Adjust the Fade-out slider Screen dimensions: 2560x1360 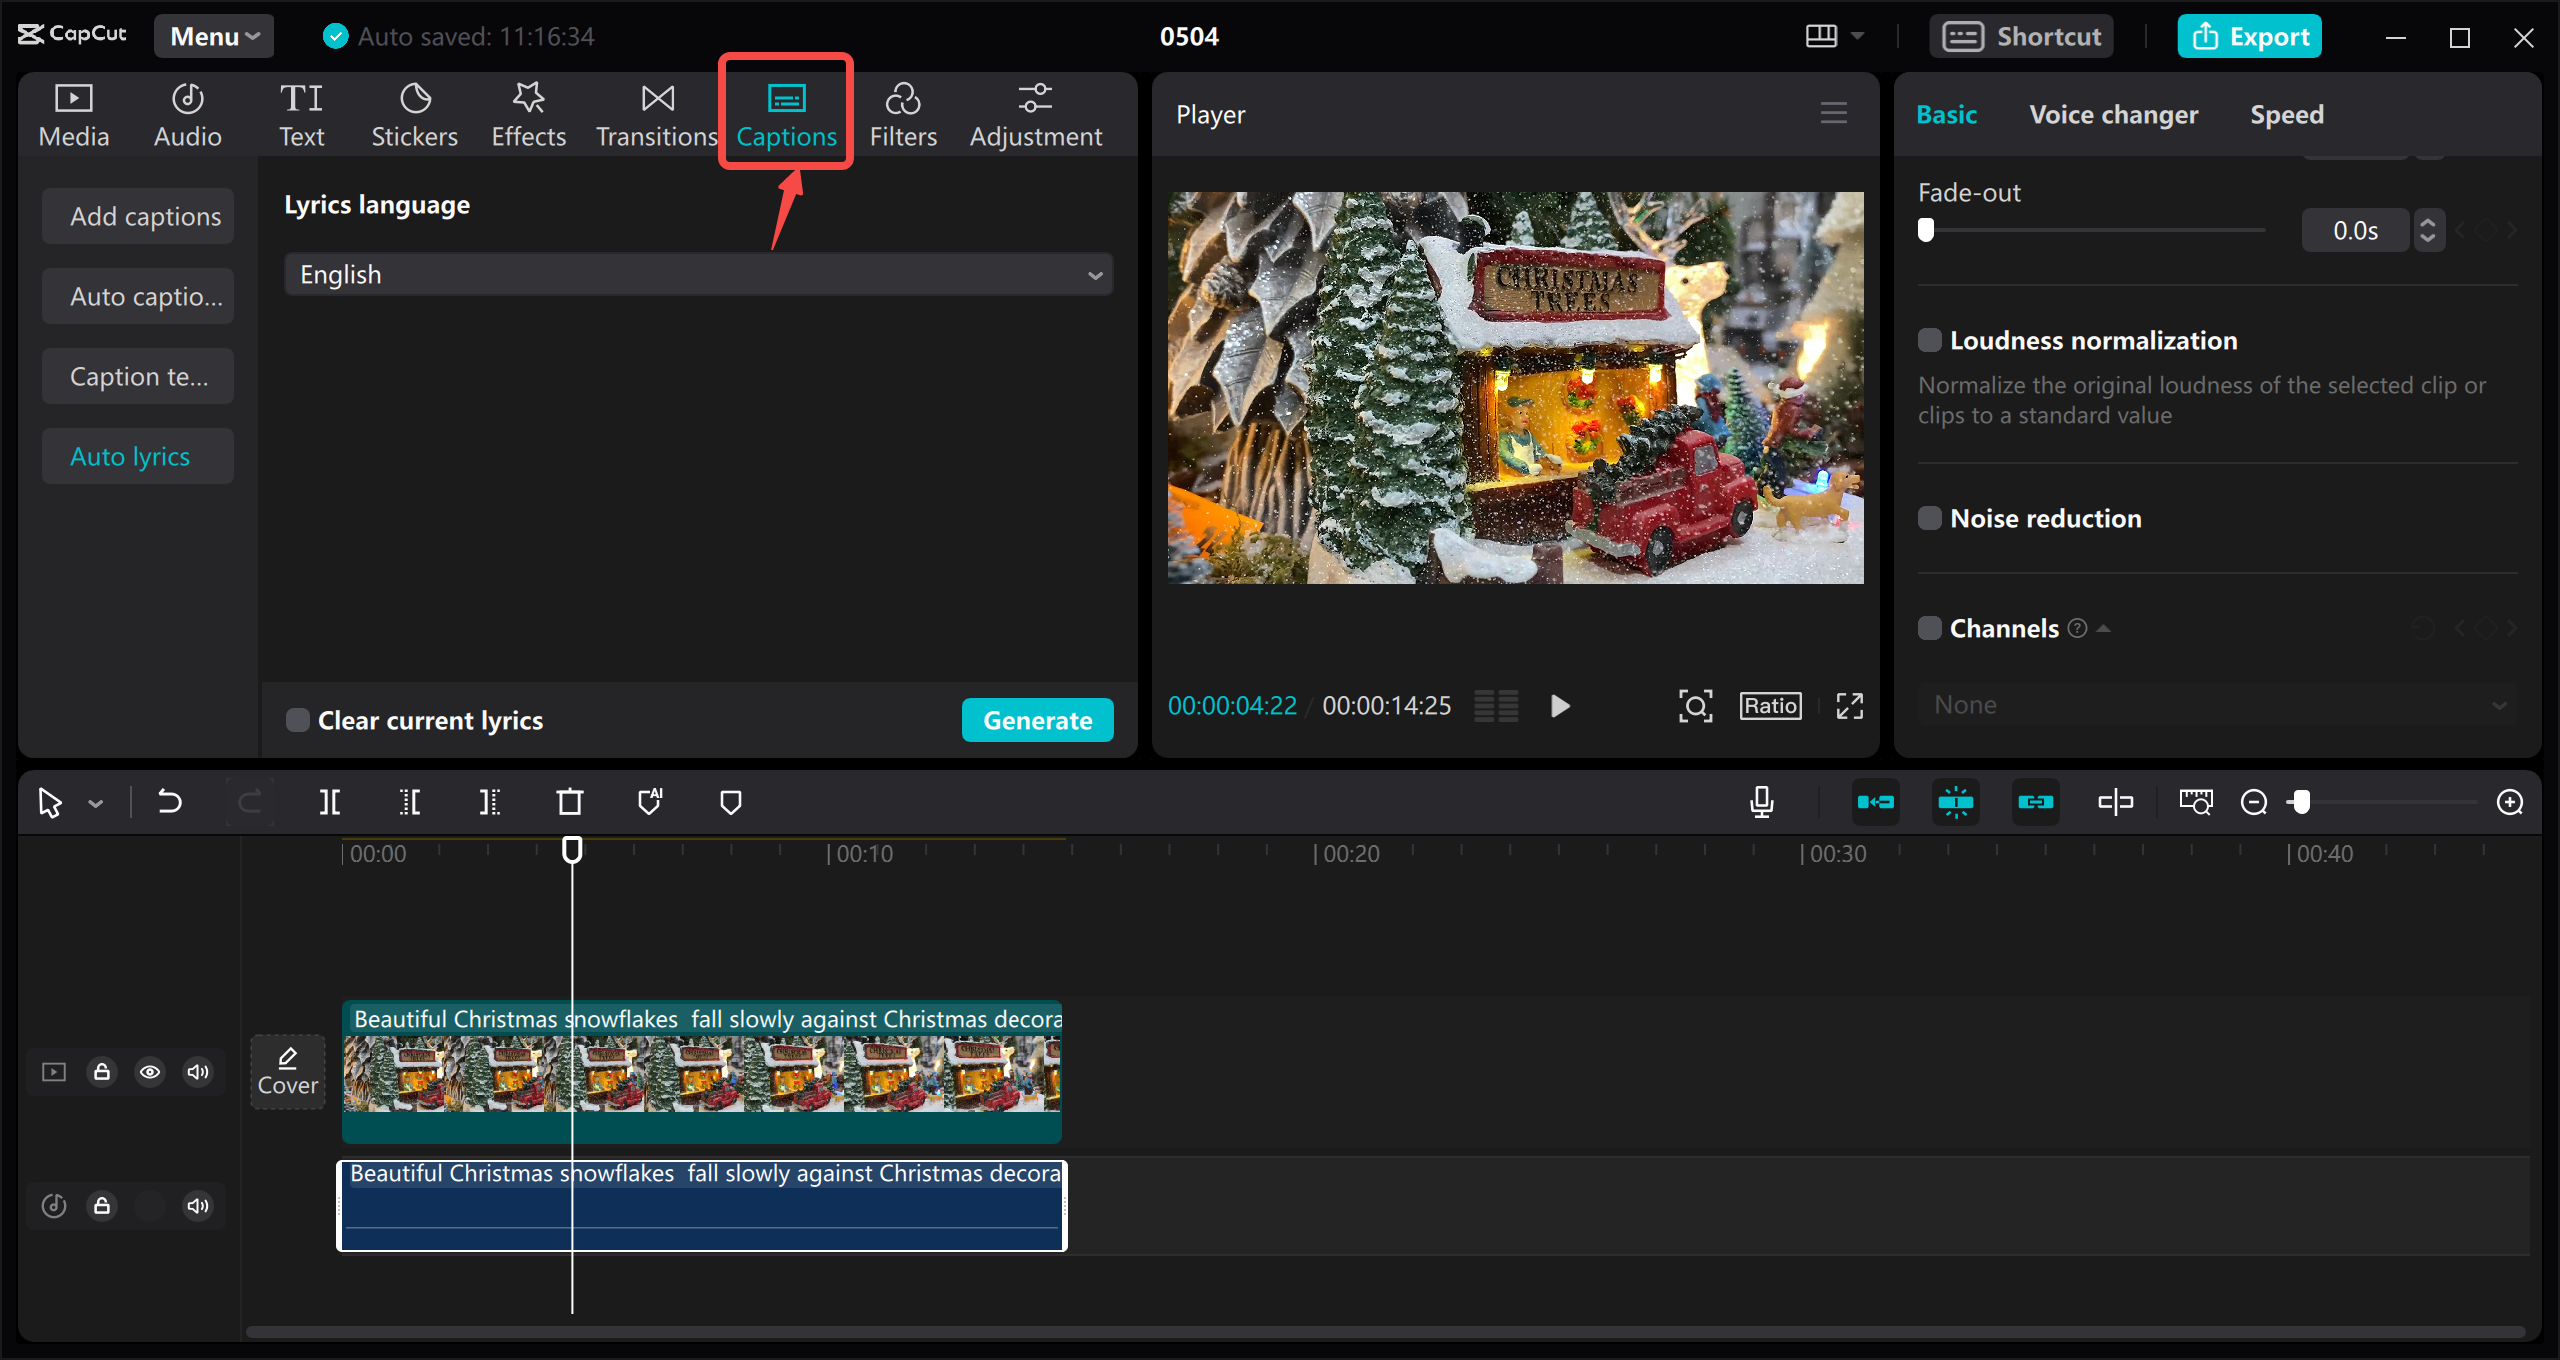pyautogui.click(x=1926, y=230)
